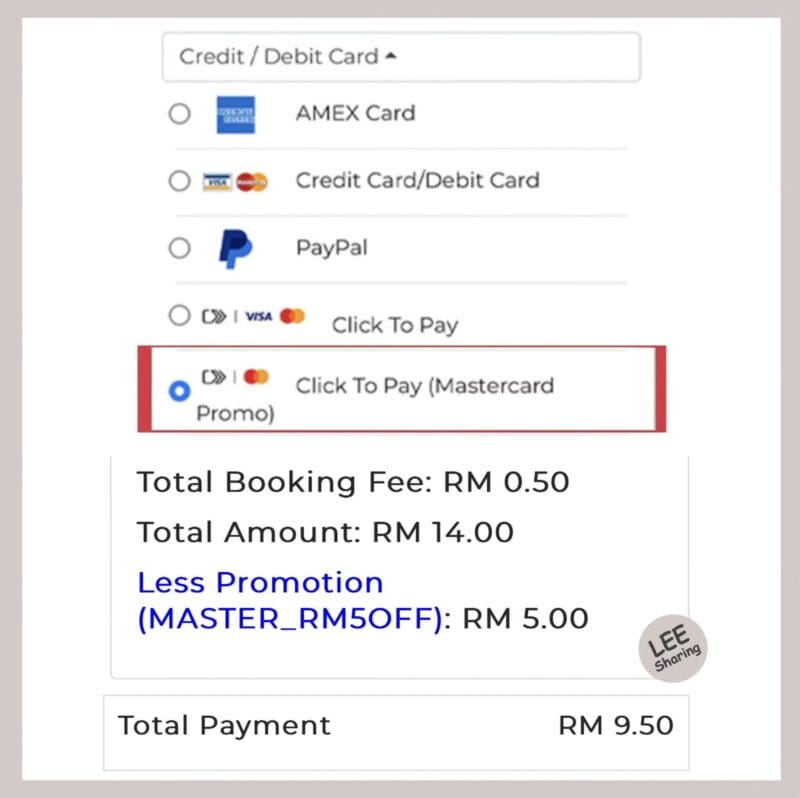Click the PayPal option label
The height and width of the screenshot is (798, 800).
(x=332, y=248)
